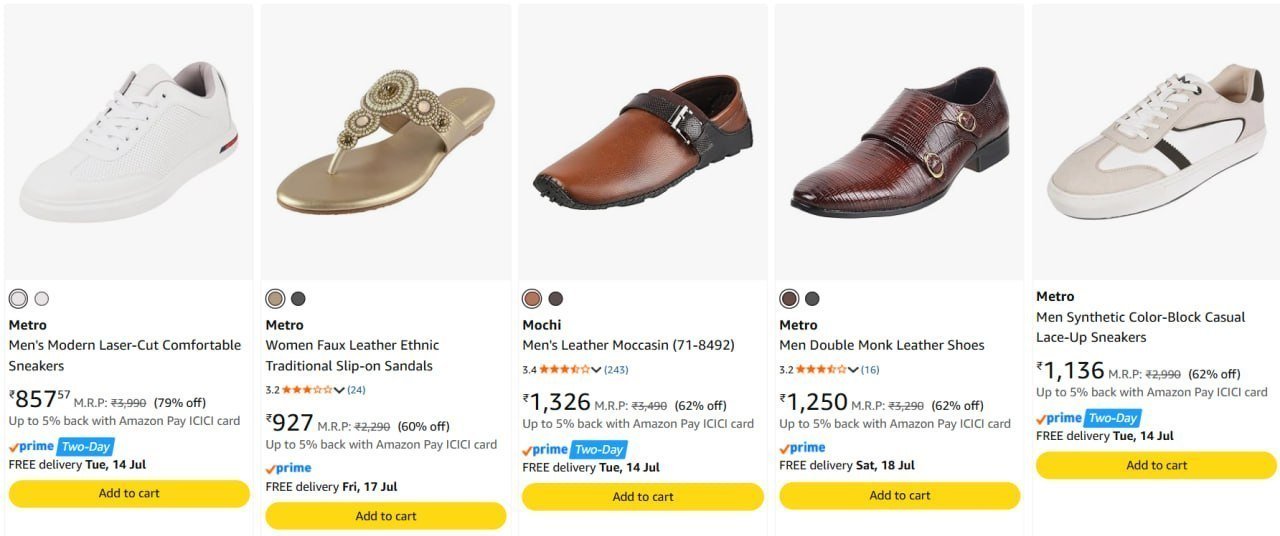Viewport: 1280px width, 536px height.
Task: Expand star rating arrow on Monk Shoes
Action: point(853,370)
